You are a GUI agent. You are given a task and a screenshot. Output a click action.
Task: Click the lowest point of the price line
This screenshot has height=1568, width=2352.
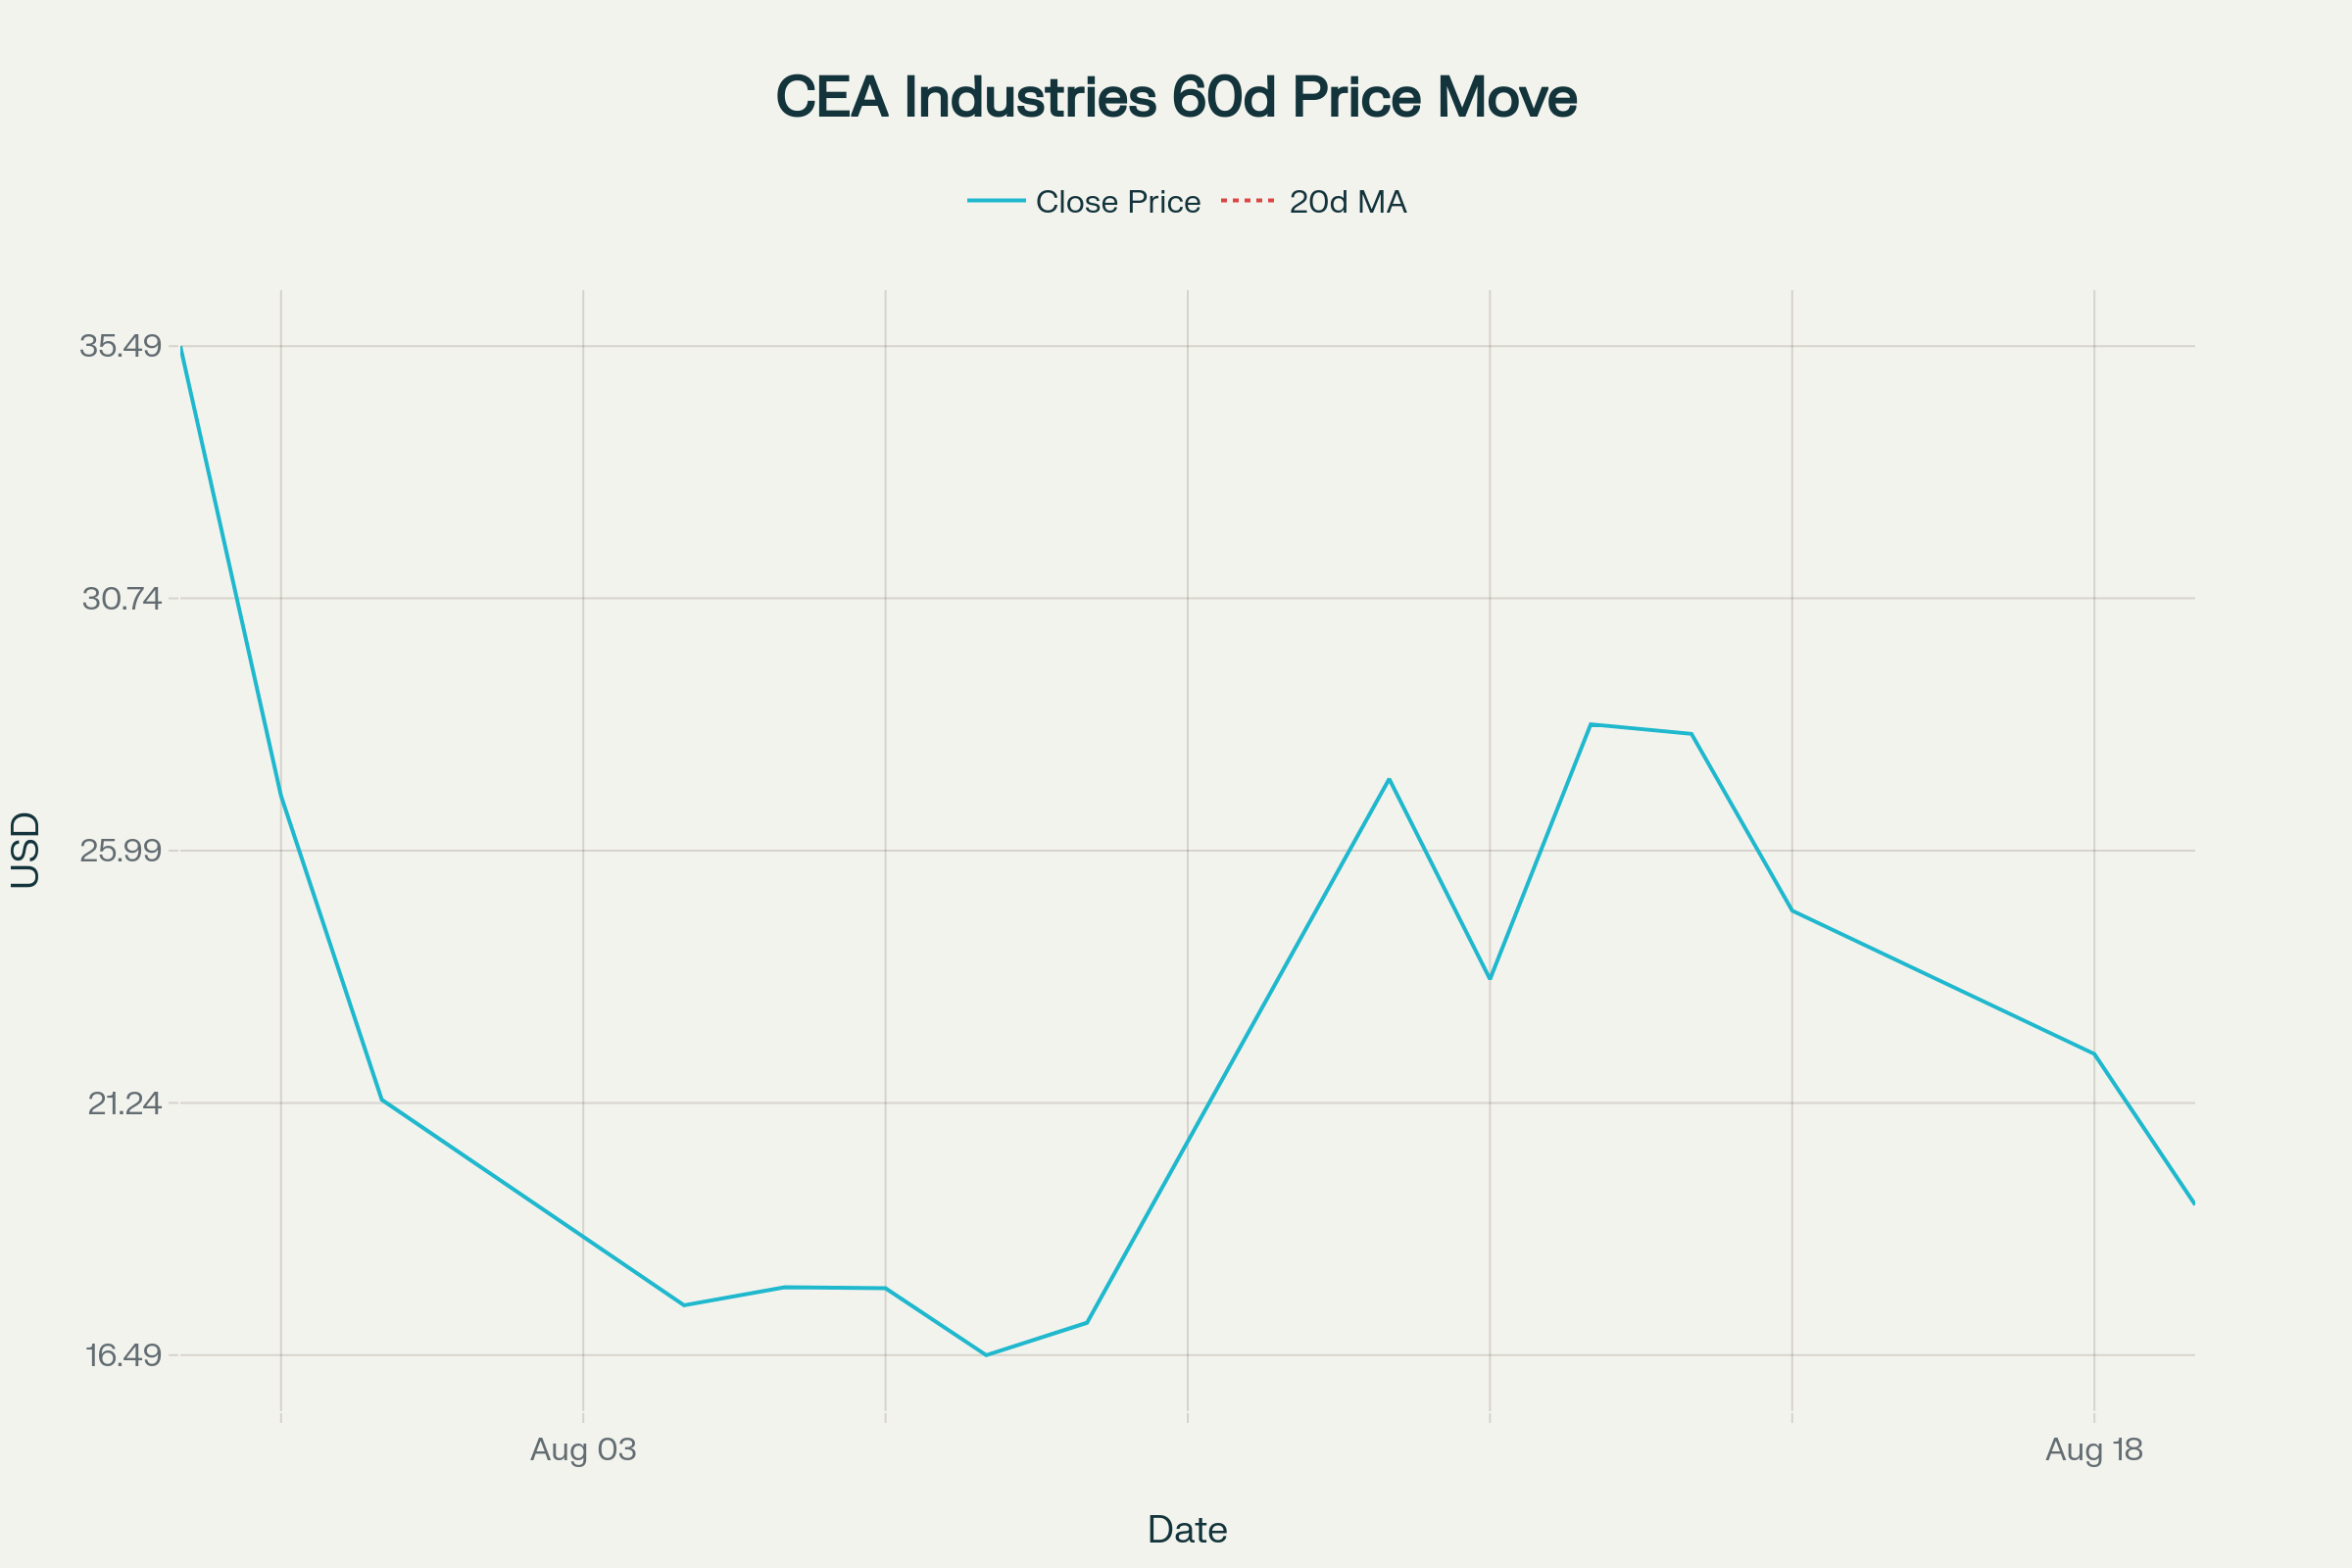(986, 1355)
